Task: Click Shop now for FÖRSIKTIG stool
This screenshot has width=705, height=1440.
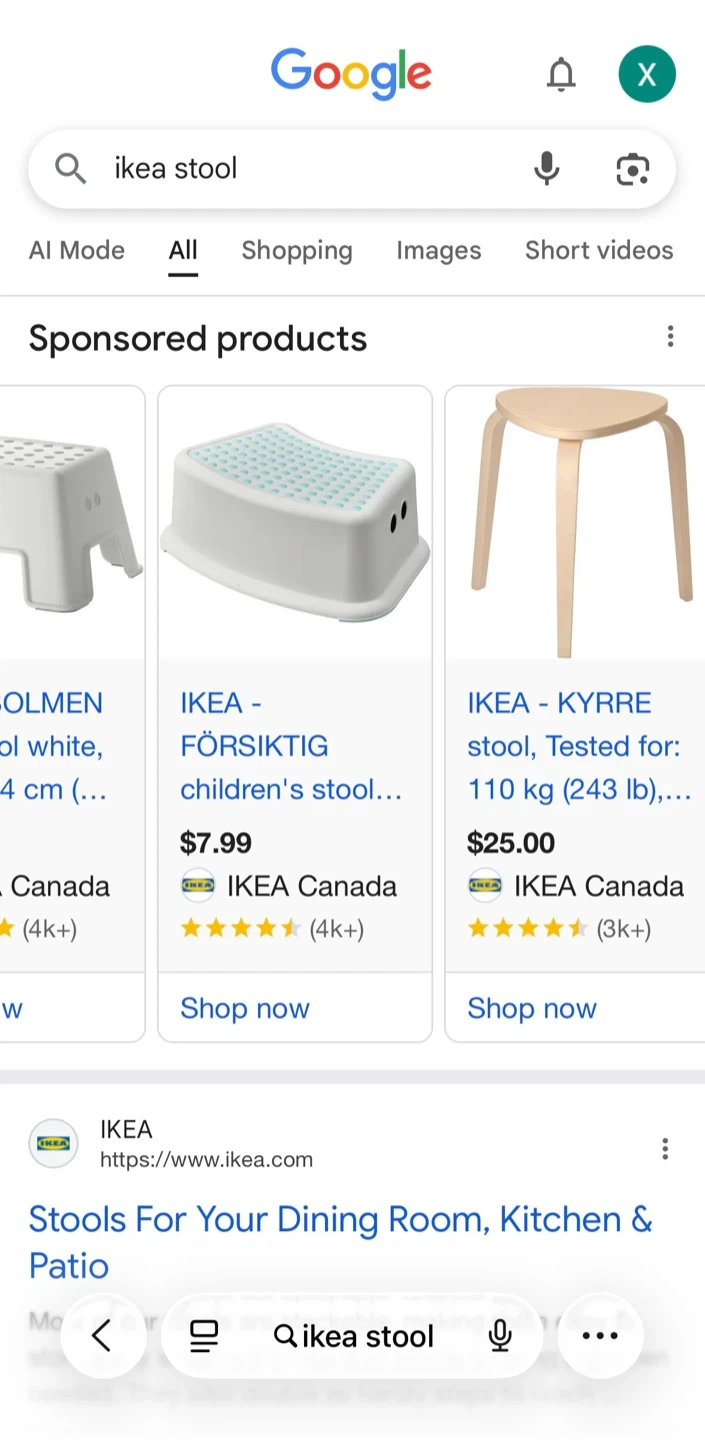Action: coord(245,1008)
